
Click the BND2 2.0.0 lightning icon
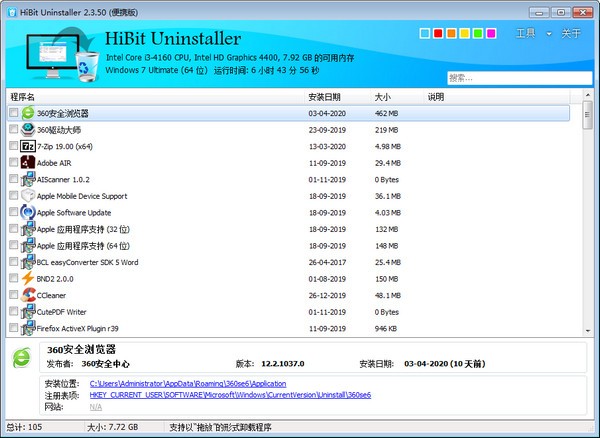[x=28, y=278]
